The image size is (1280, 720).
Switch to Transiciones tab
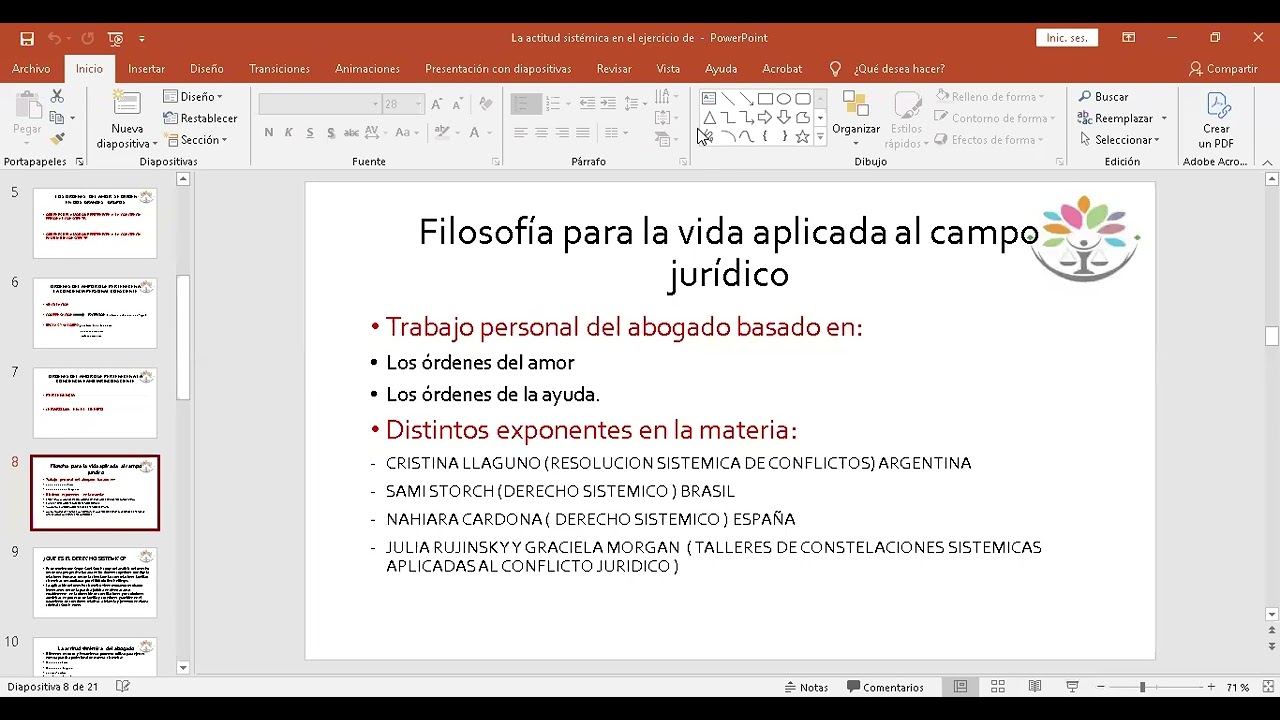coord(279,69)
